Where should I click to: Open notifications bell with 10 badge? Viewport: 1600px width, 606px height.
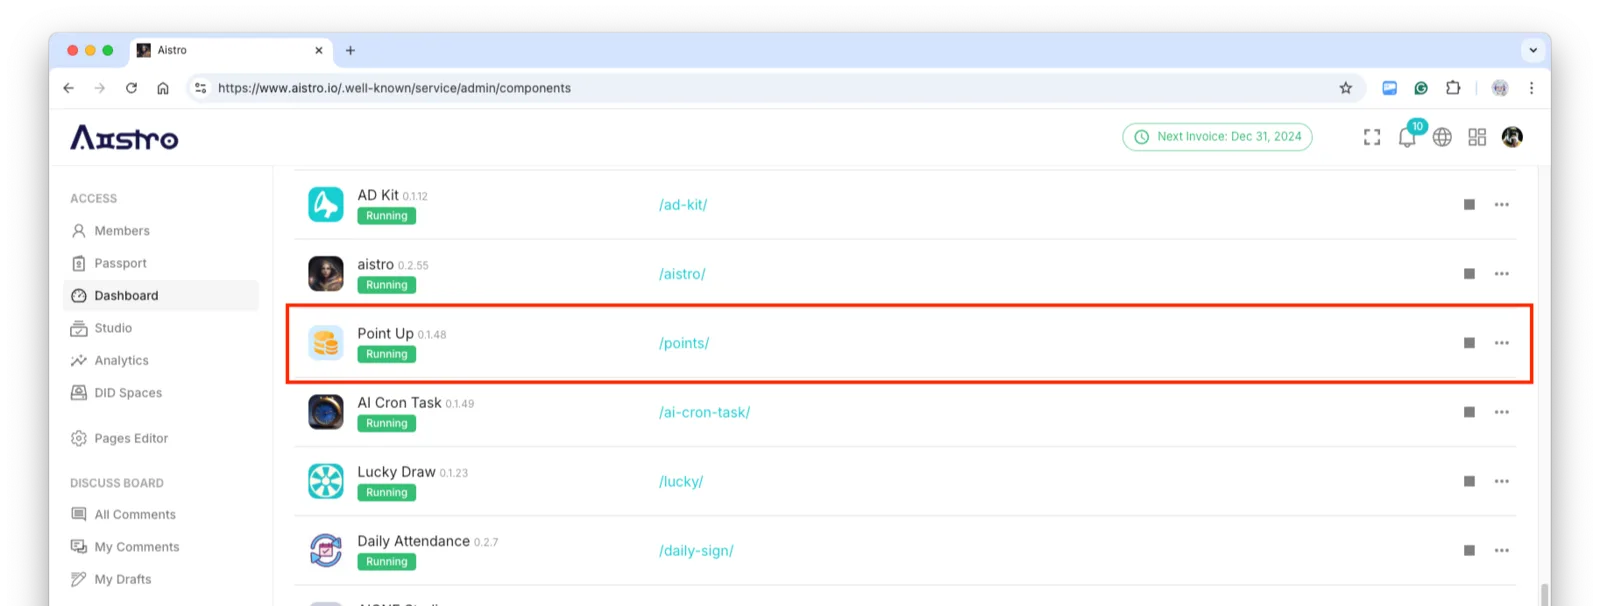[1408, 136]
